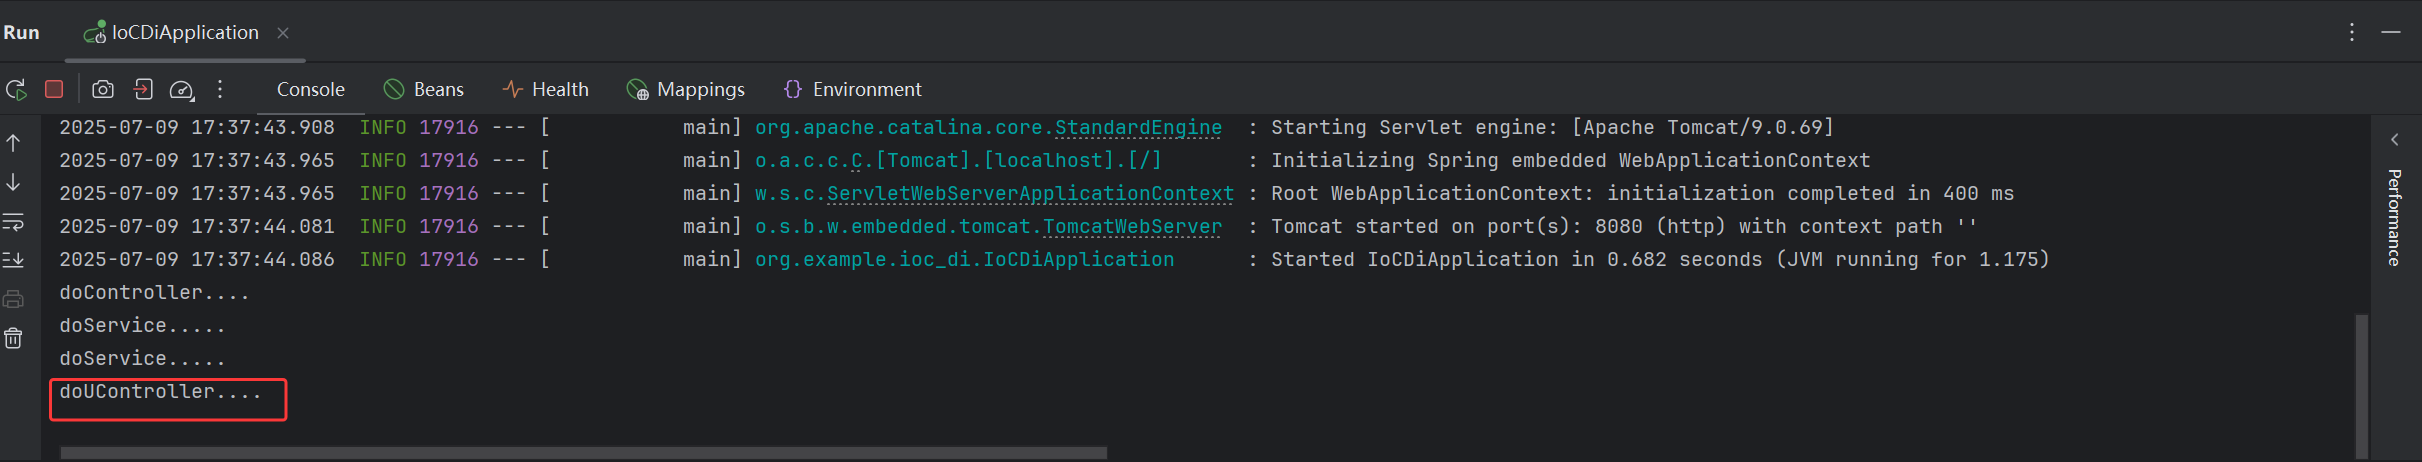Toggle scroll to end of console
This screenshot has width=2422, height=462.
click(13, 260)
